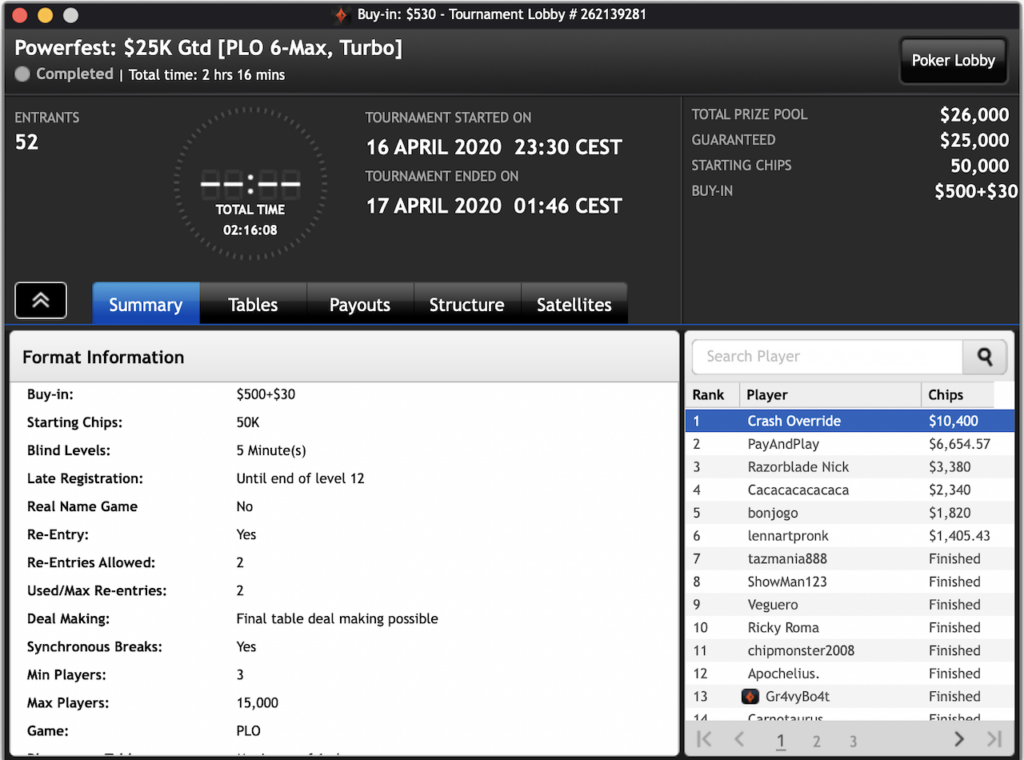
Task: Click the avatar icon beside Gr4vyBo4t
Action: click(x=750, y=696)
